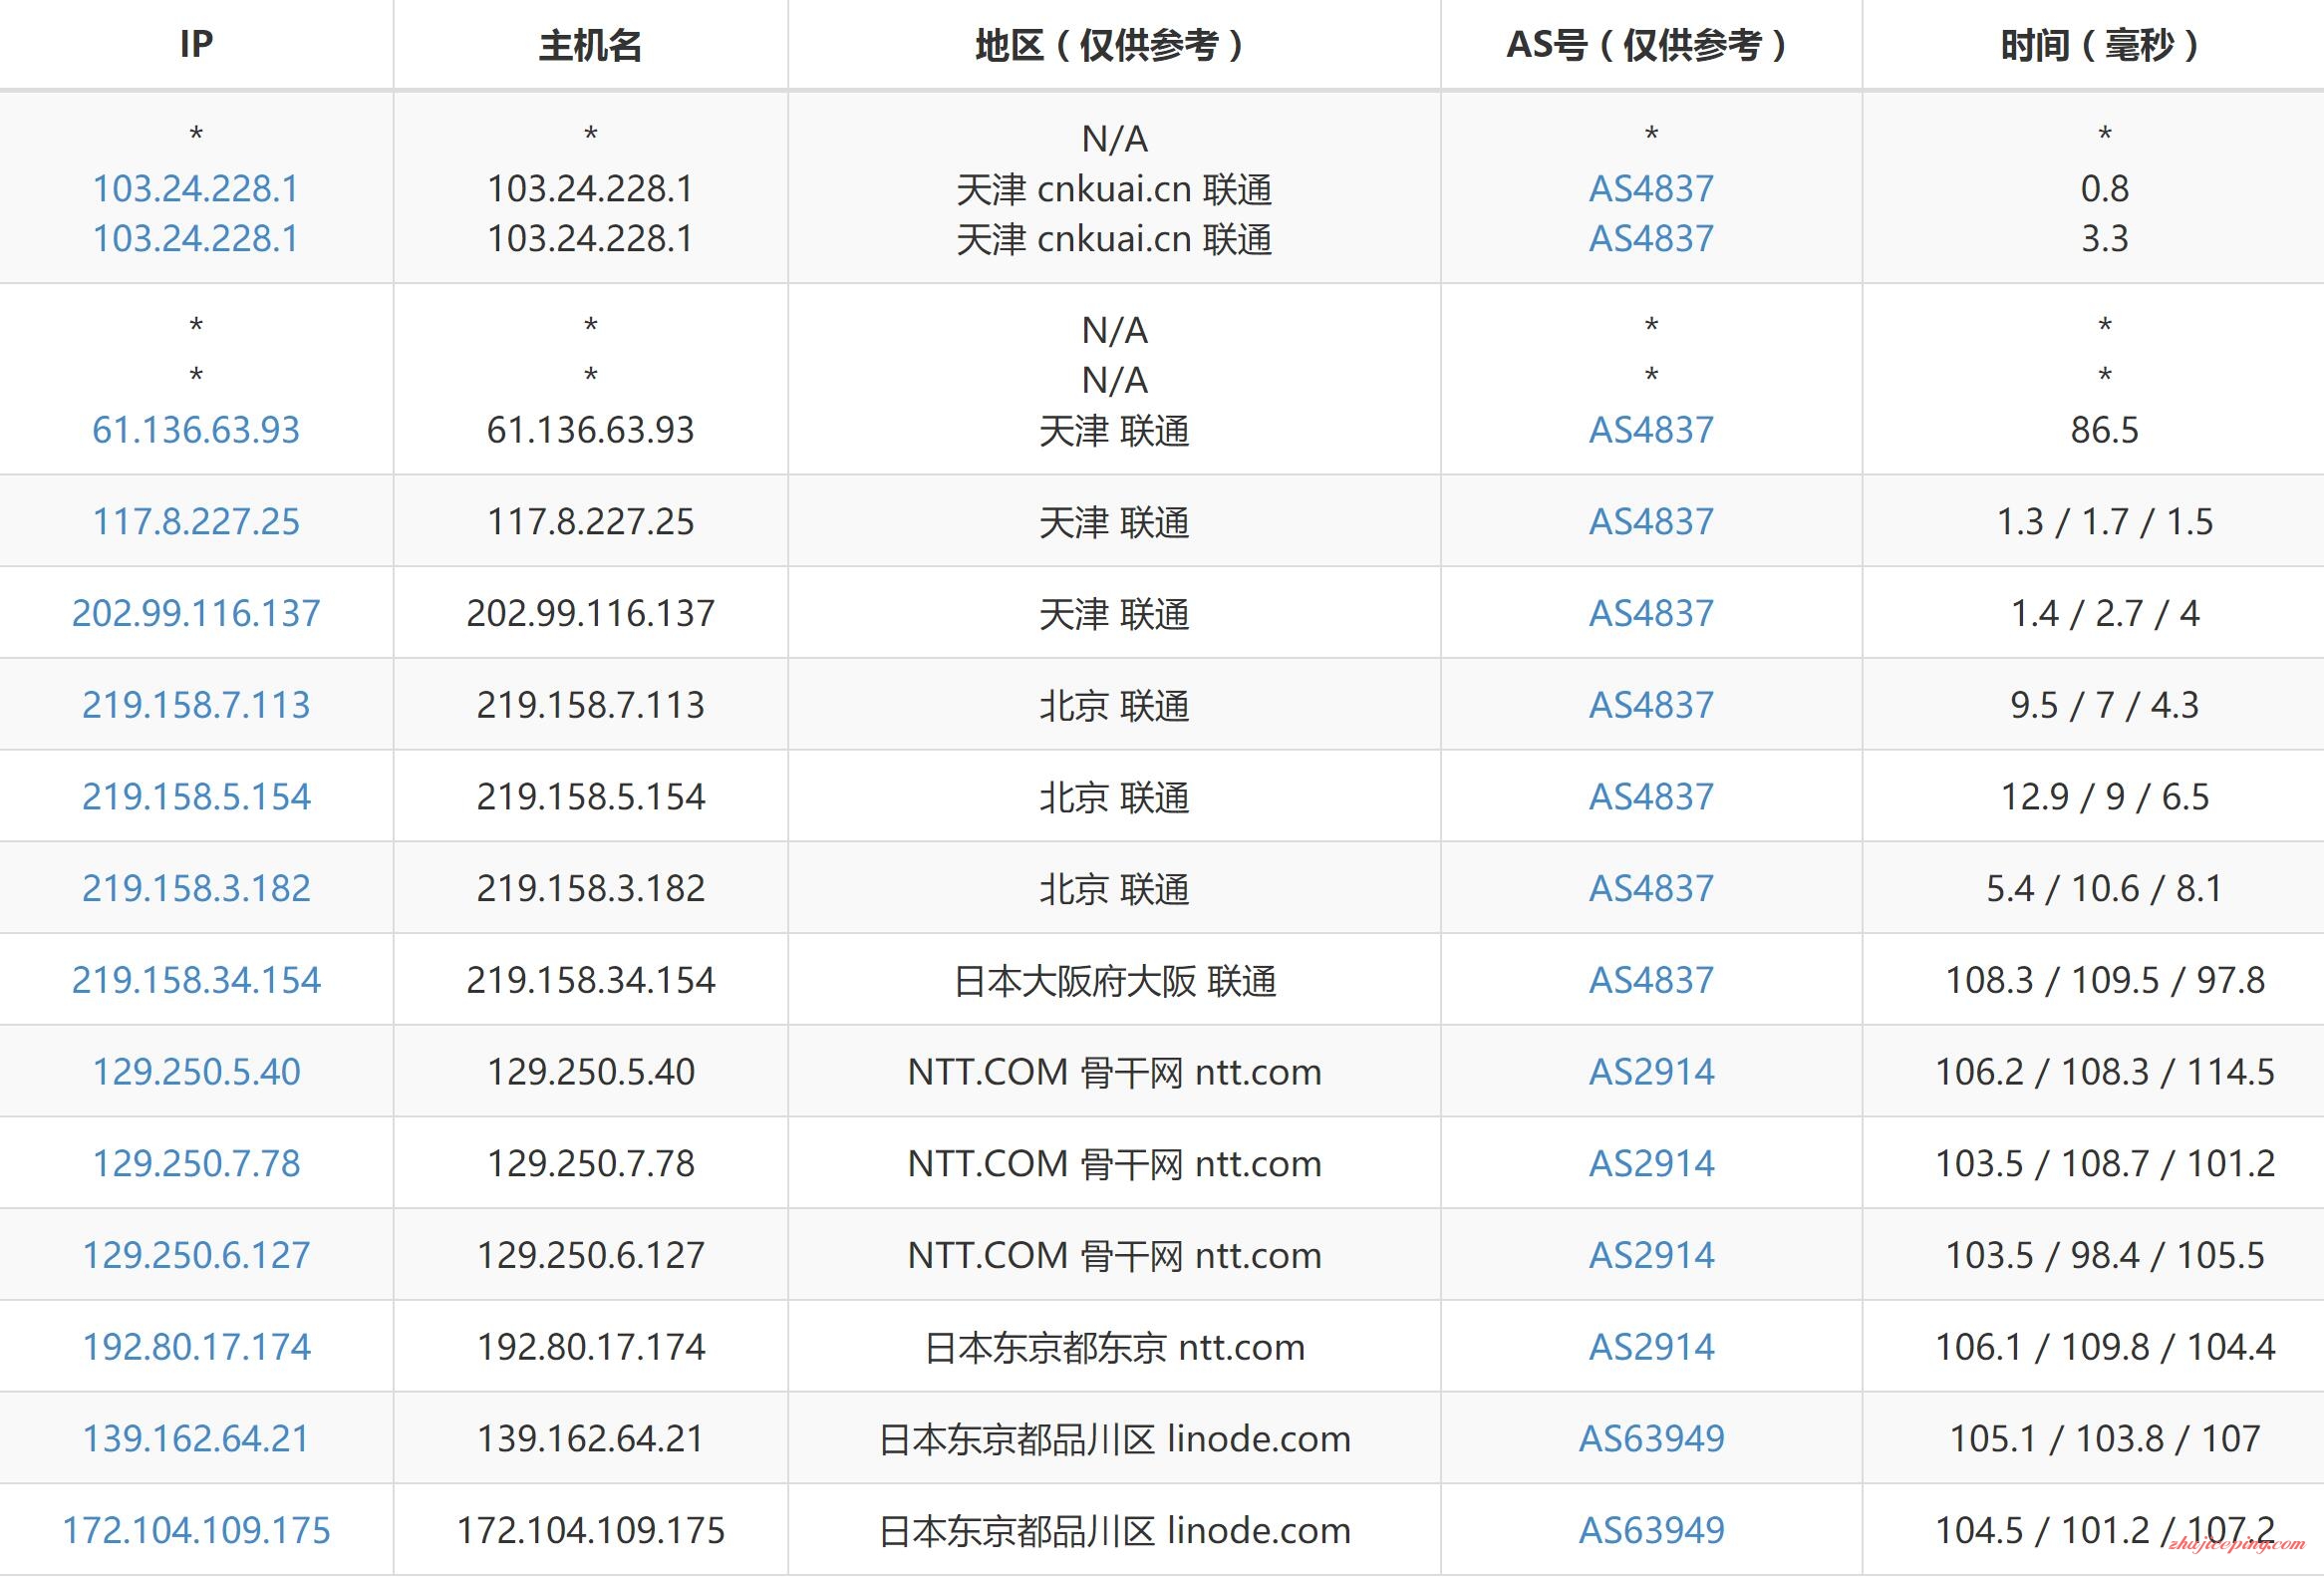Click AS4837 link in the 219.158.7.113 row
The image size is (2324, 1577).
[1651, 705]
